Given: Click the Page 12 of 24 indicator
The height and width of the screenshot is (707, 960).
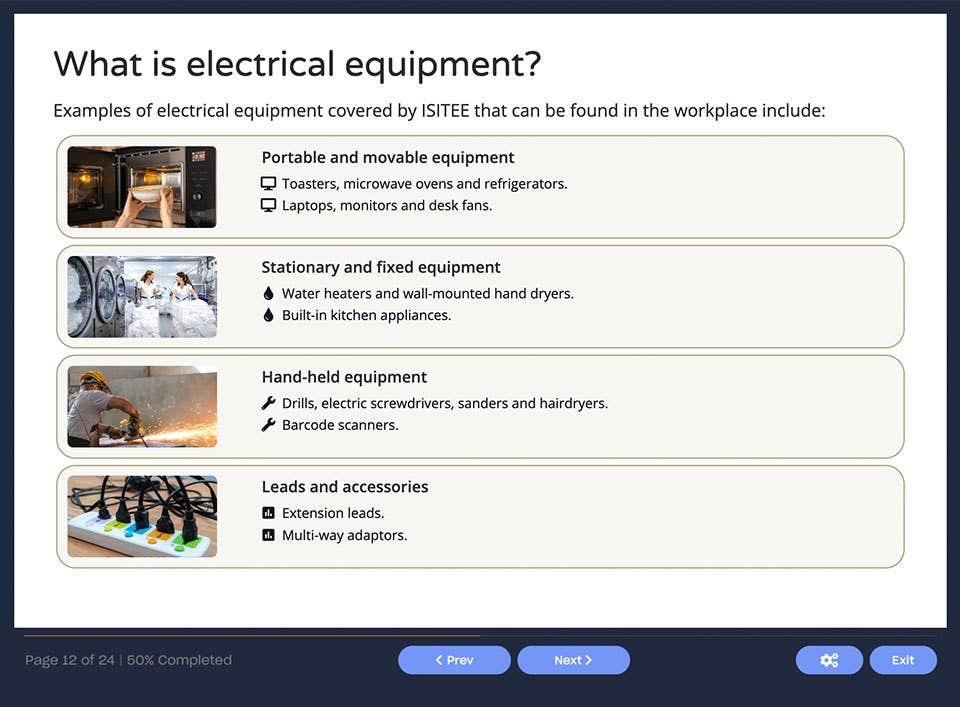Looking at the screenshot, I should point(70,660).
